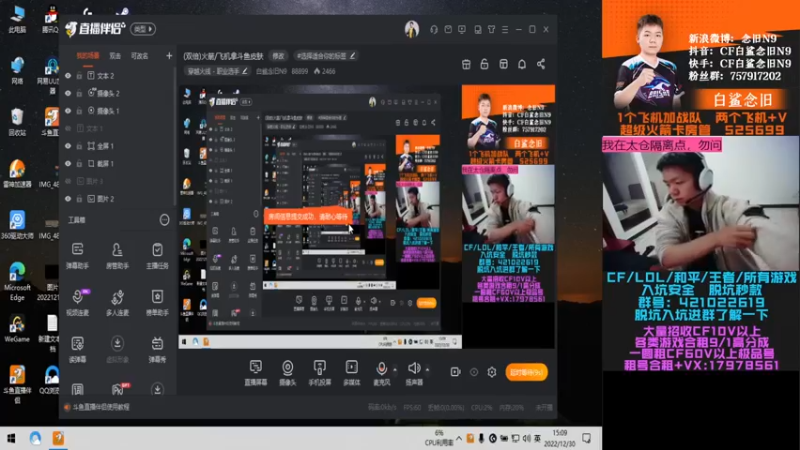800x450 pixels.
Task: Open the mode dropdown beside the 直播伴侣 logo
Action: coord(143,29)
